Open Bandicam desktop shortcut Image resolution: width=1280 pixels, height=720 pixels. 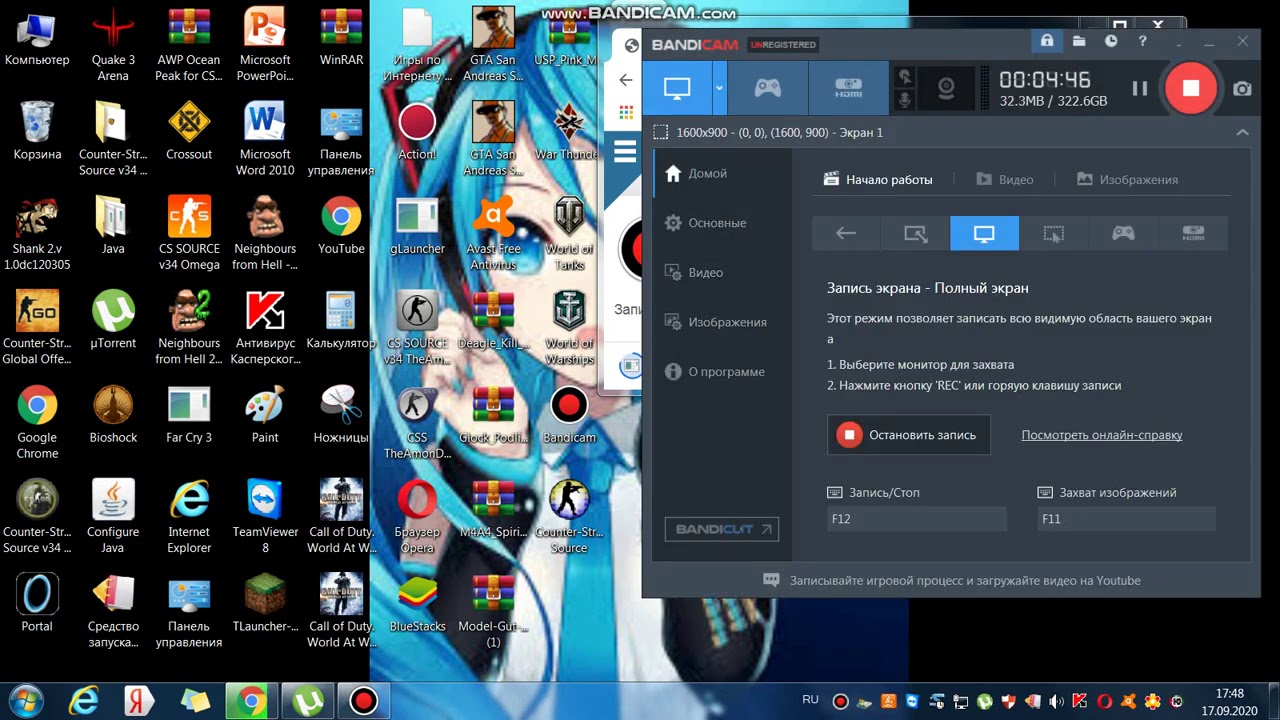[x=569, y=413]
